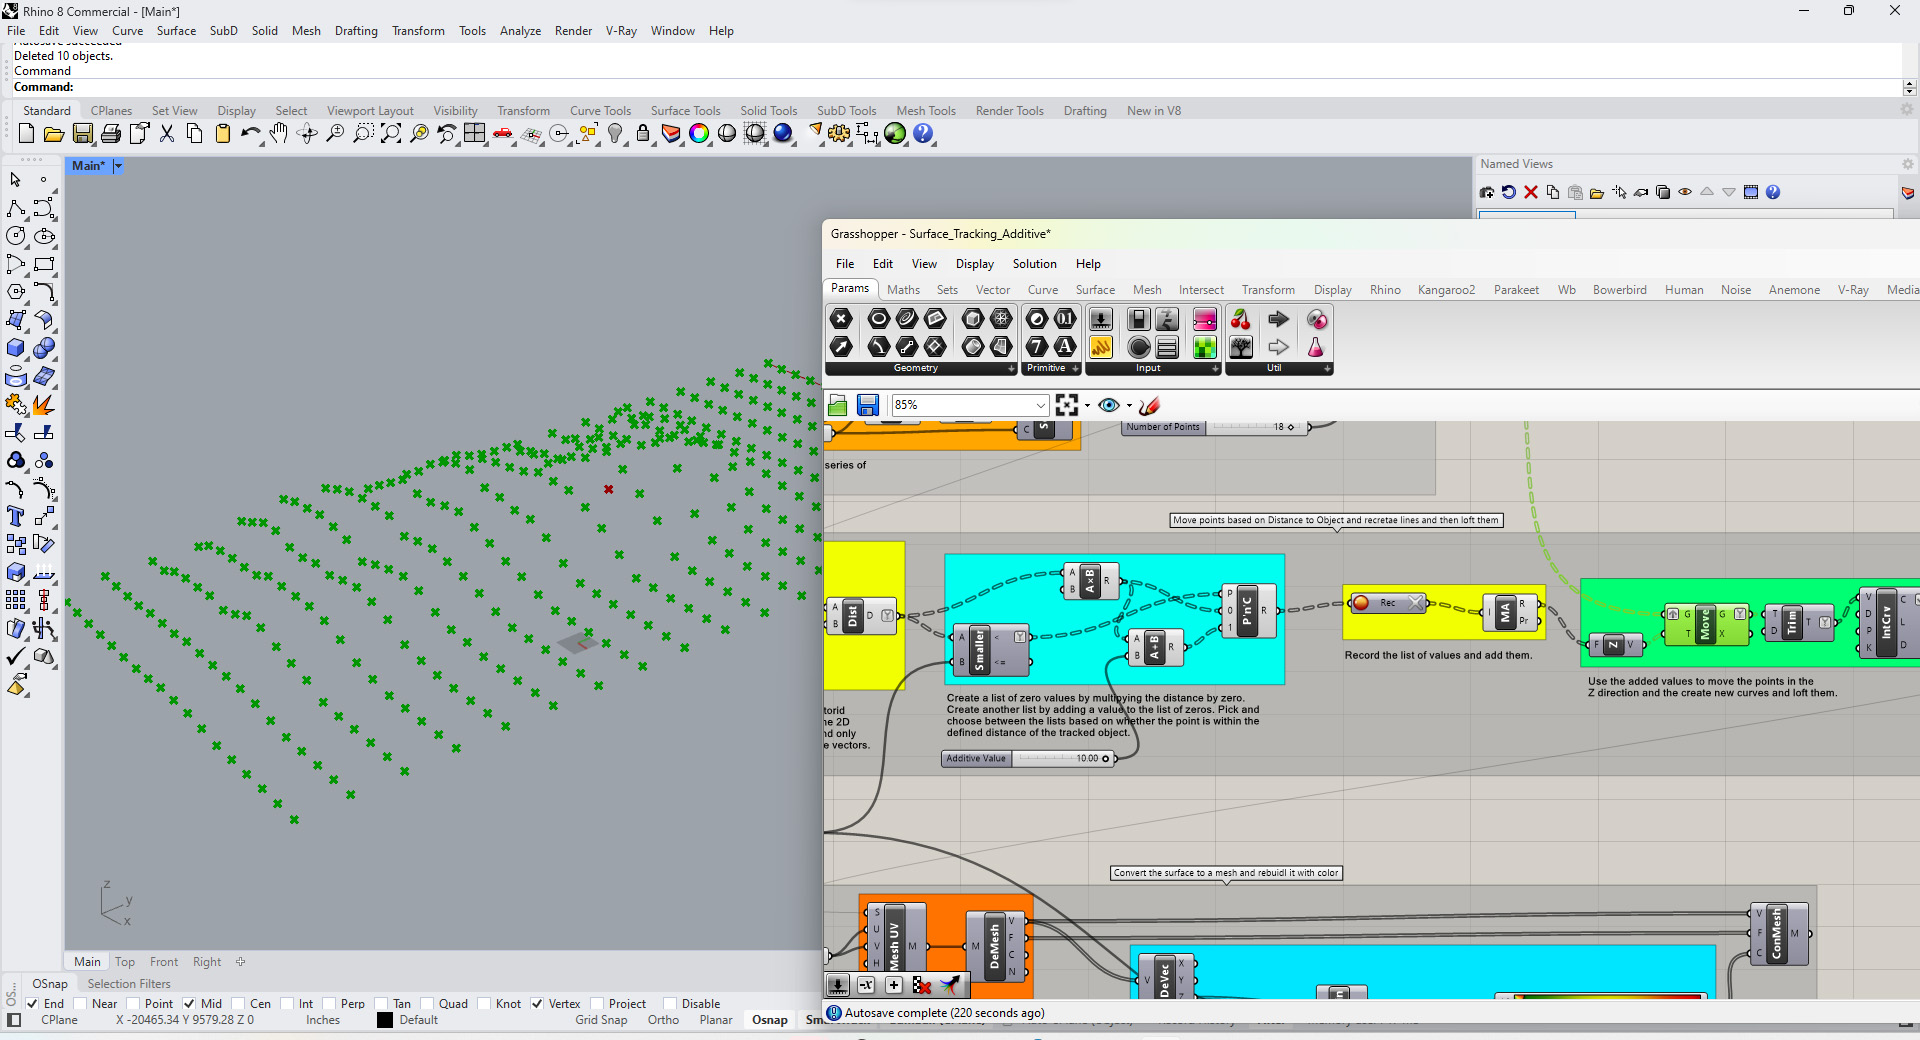The height and width of the screenshot is (1040, 1920).
Task: Click the Grasshopper sketch pencil icon
Action: click(1149, 405)
